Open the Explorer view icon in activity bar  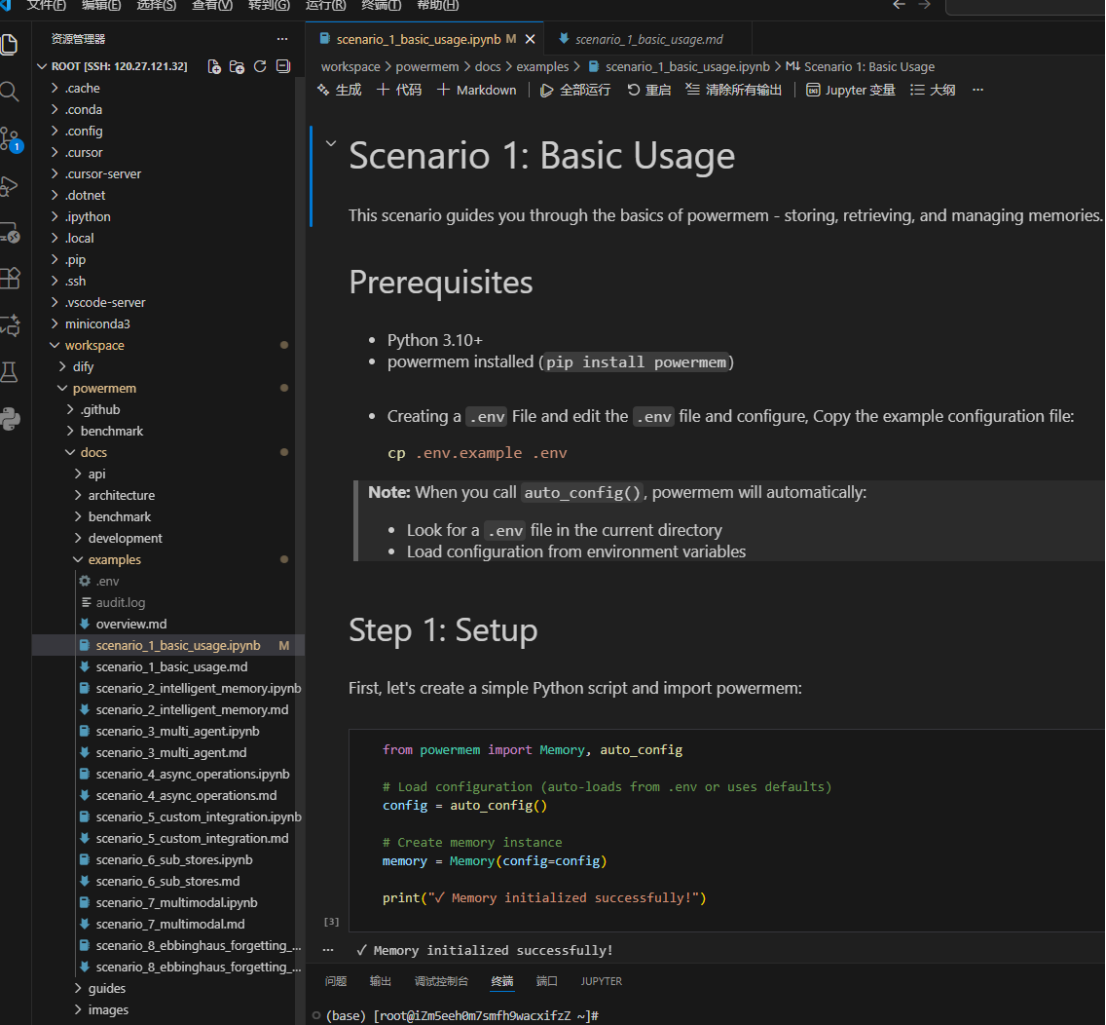pyautogui.click(x=9, y=44)
